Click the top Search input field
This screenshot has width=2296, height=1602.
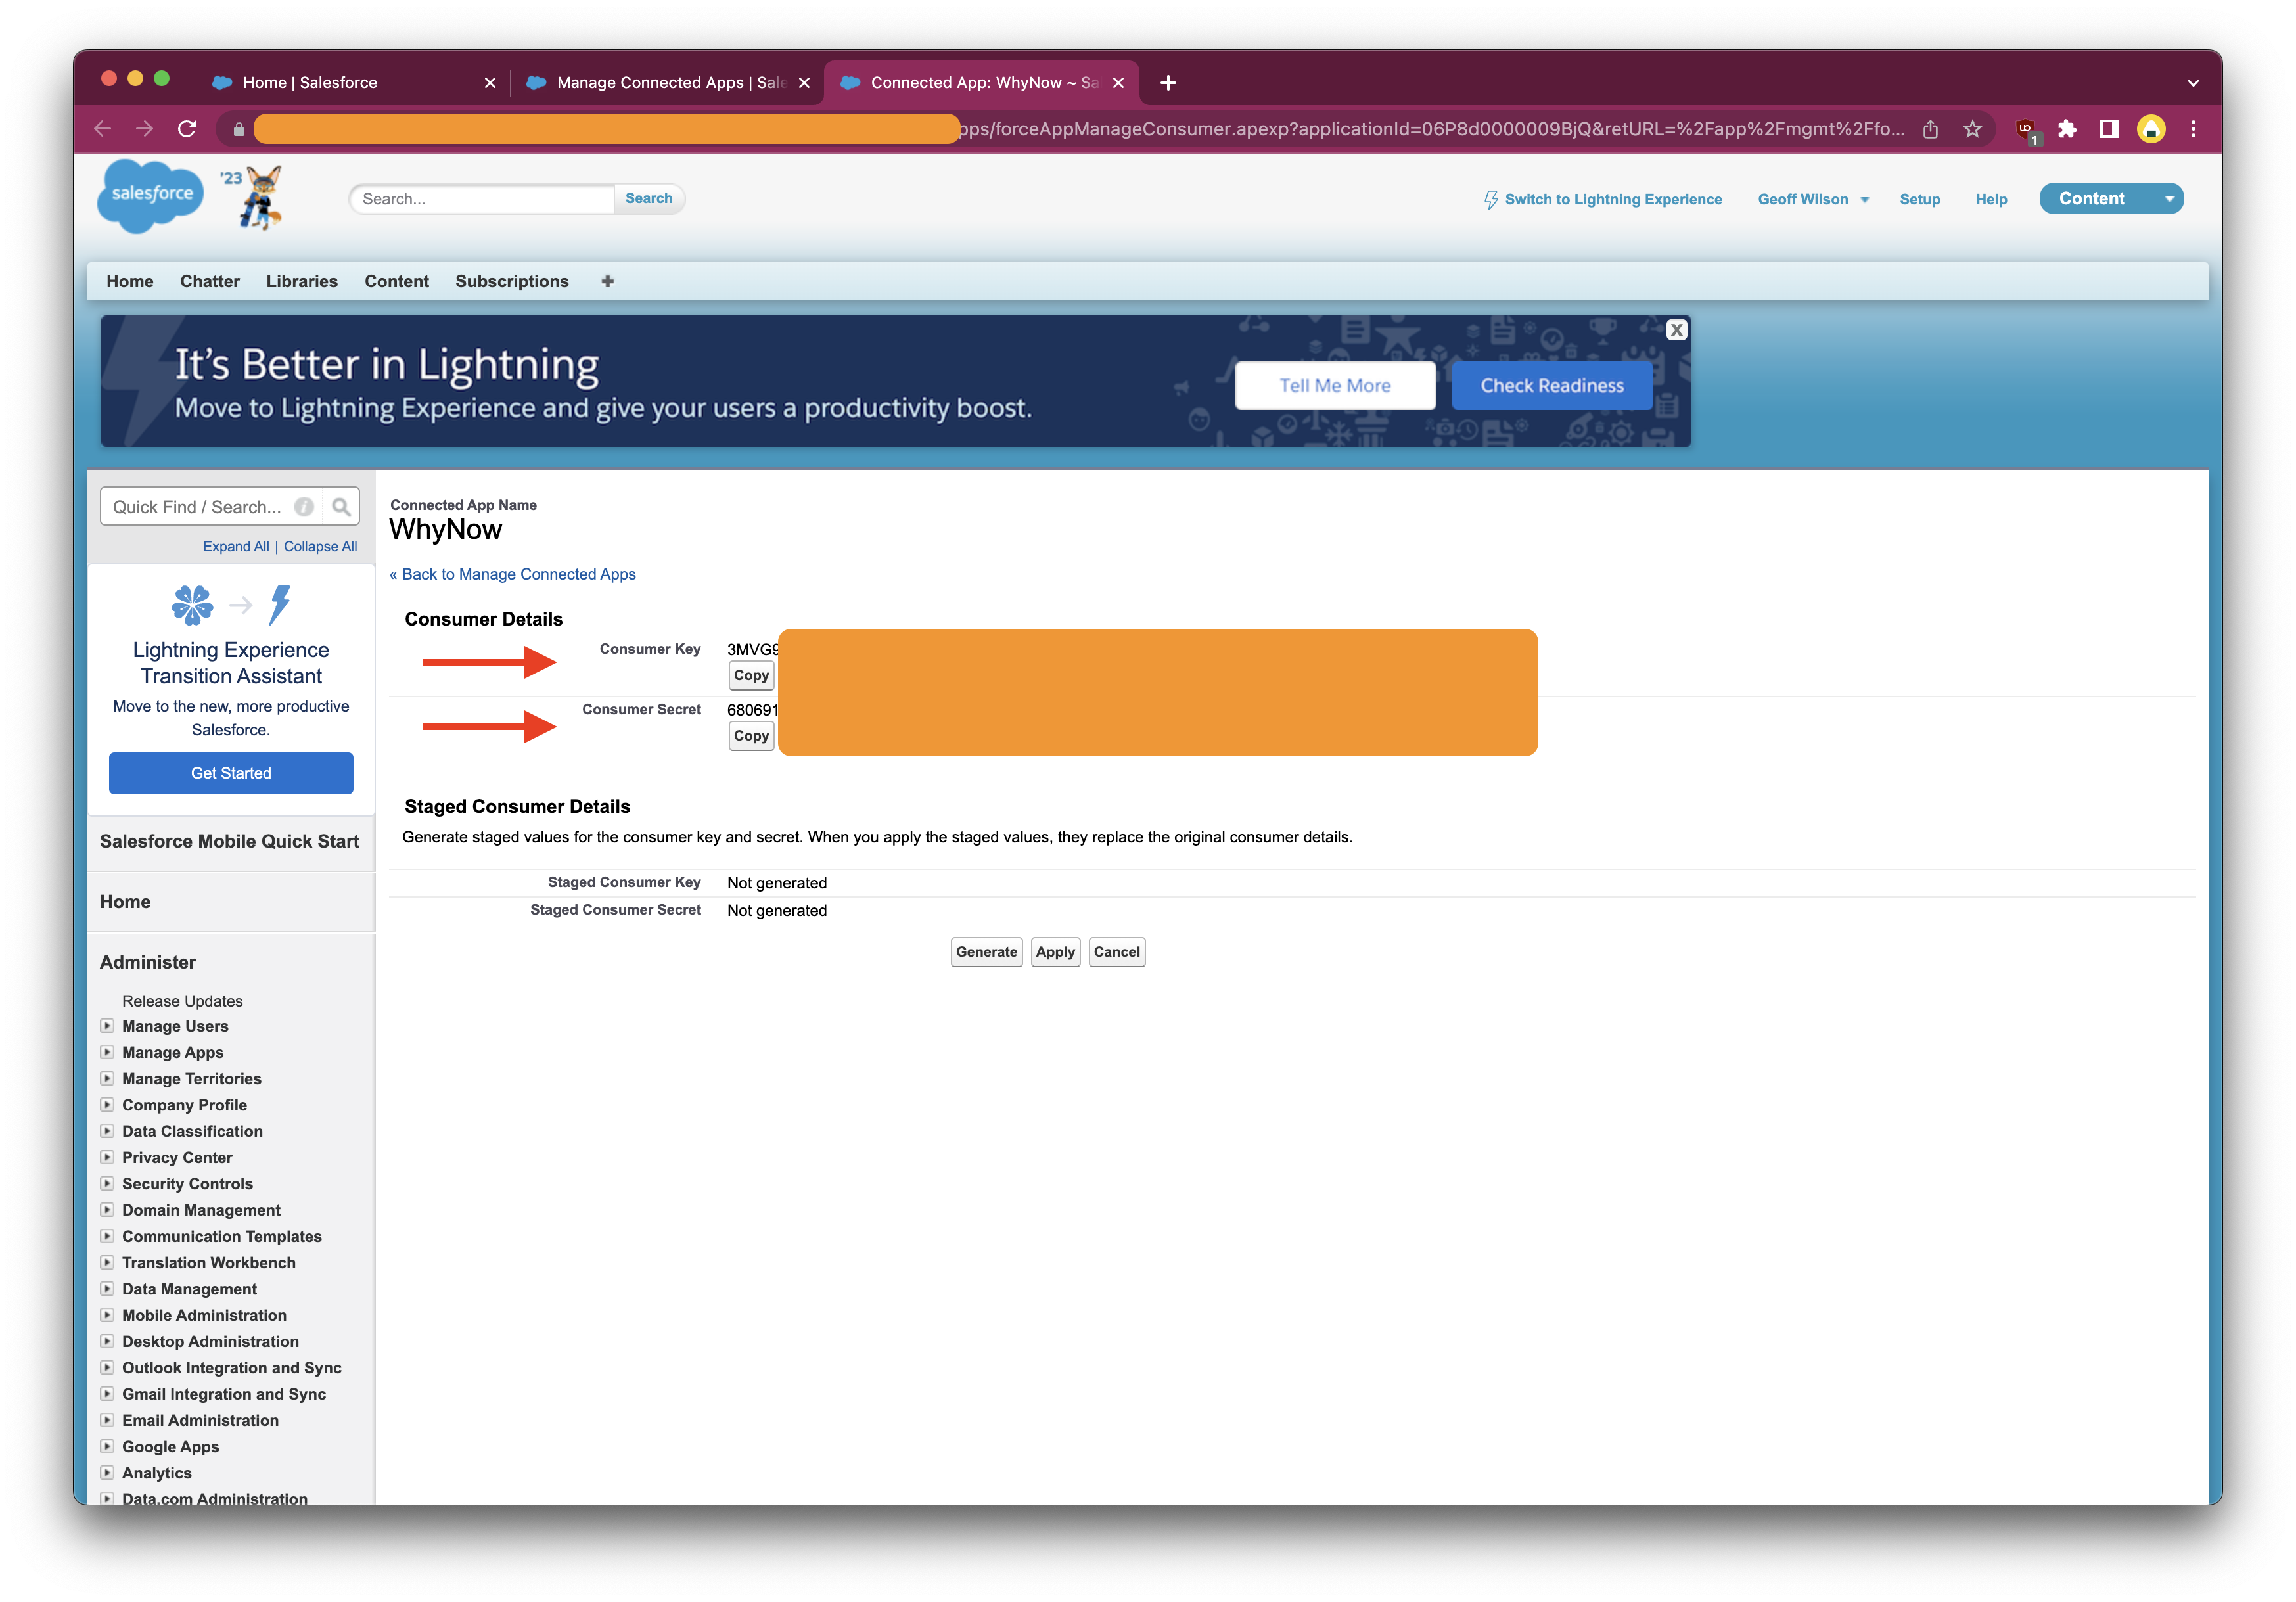(x=483, y=199)
